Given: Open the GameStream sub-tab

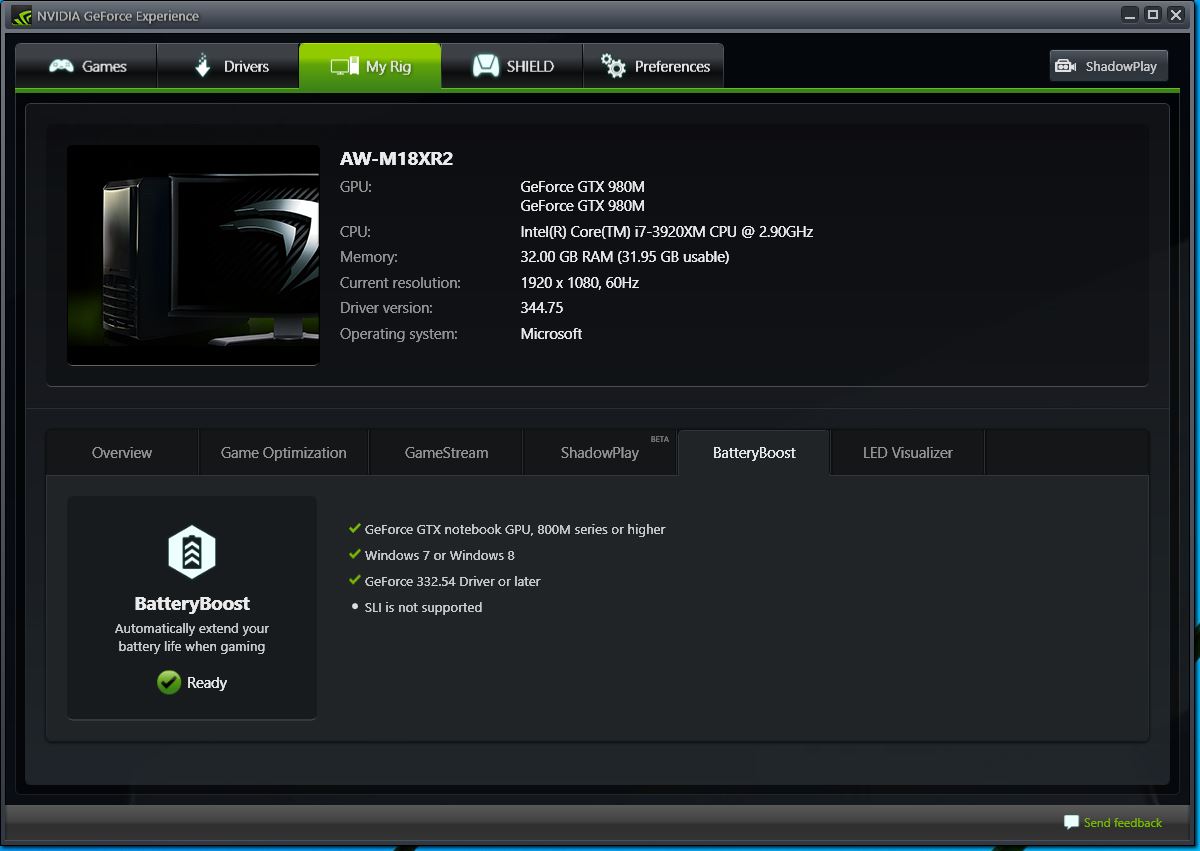Looking at the screenshot, I should click(446, 453).
